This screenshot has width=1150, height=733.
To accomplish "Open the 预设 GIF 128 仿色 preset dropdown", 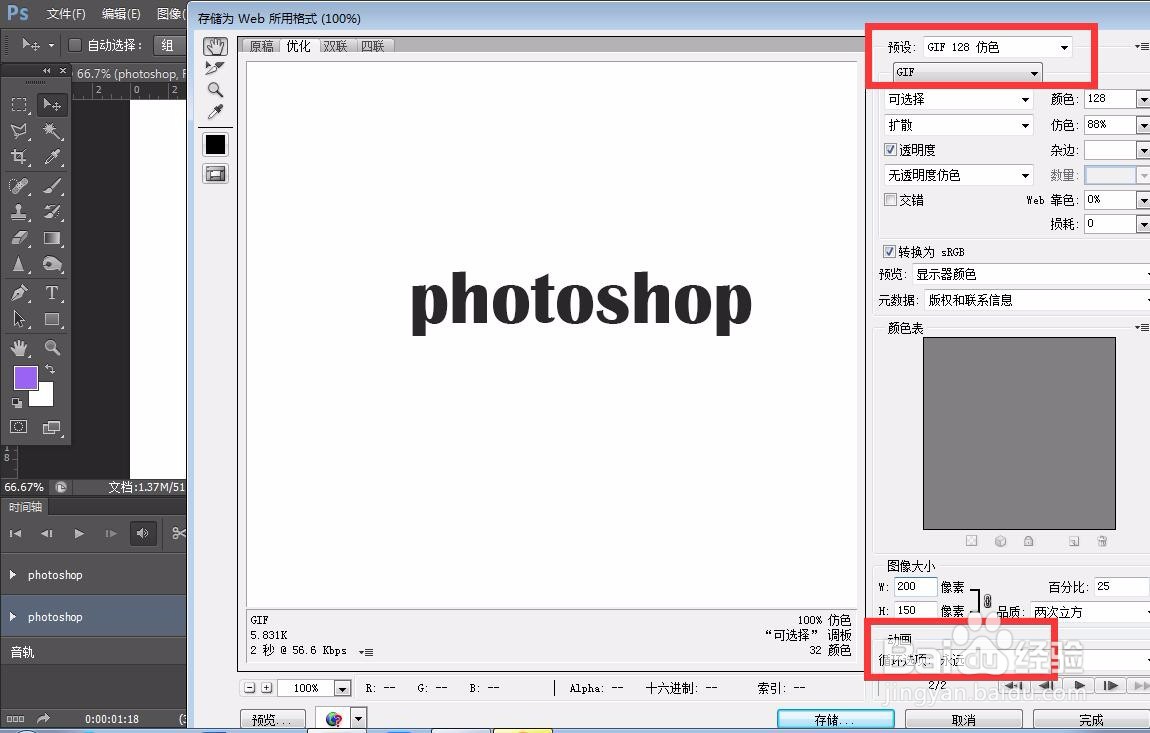I will coord(997,47).
